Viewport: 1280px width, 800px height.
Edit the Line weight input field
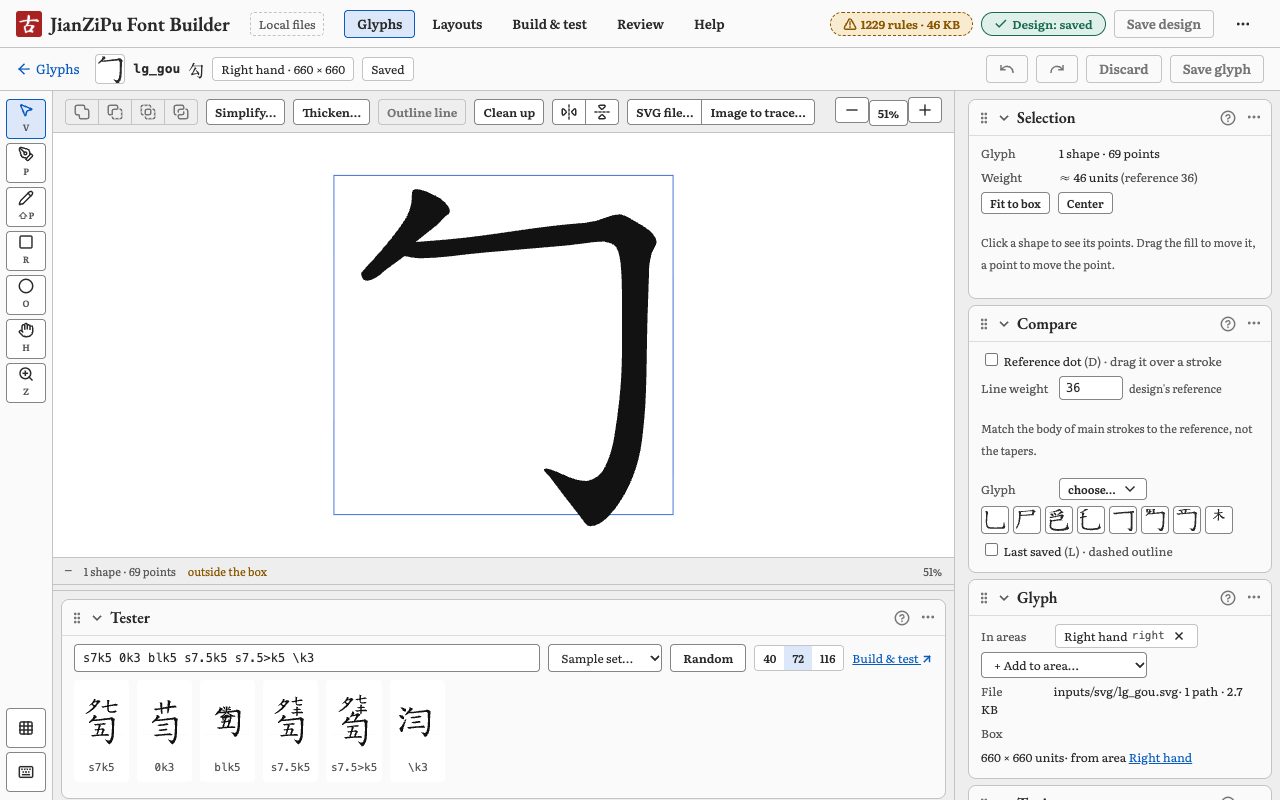1091,388
